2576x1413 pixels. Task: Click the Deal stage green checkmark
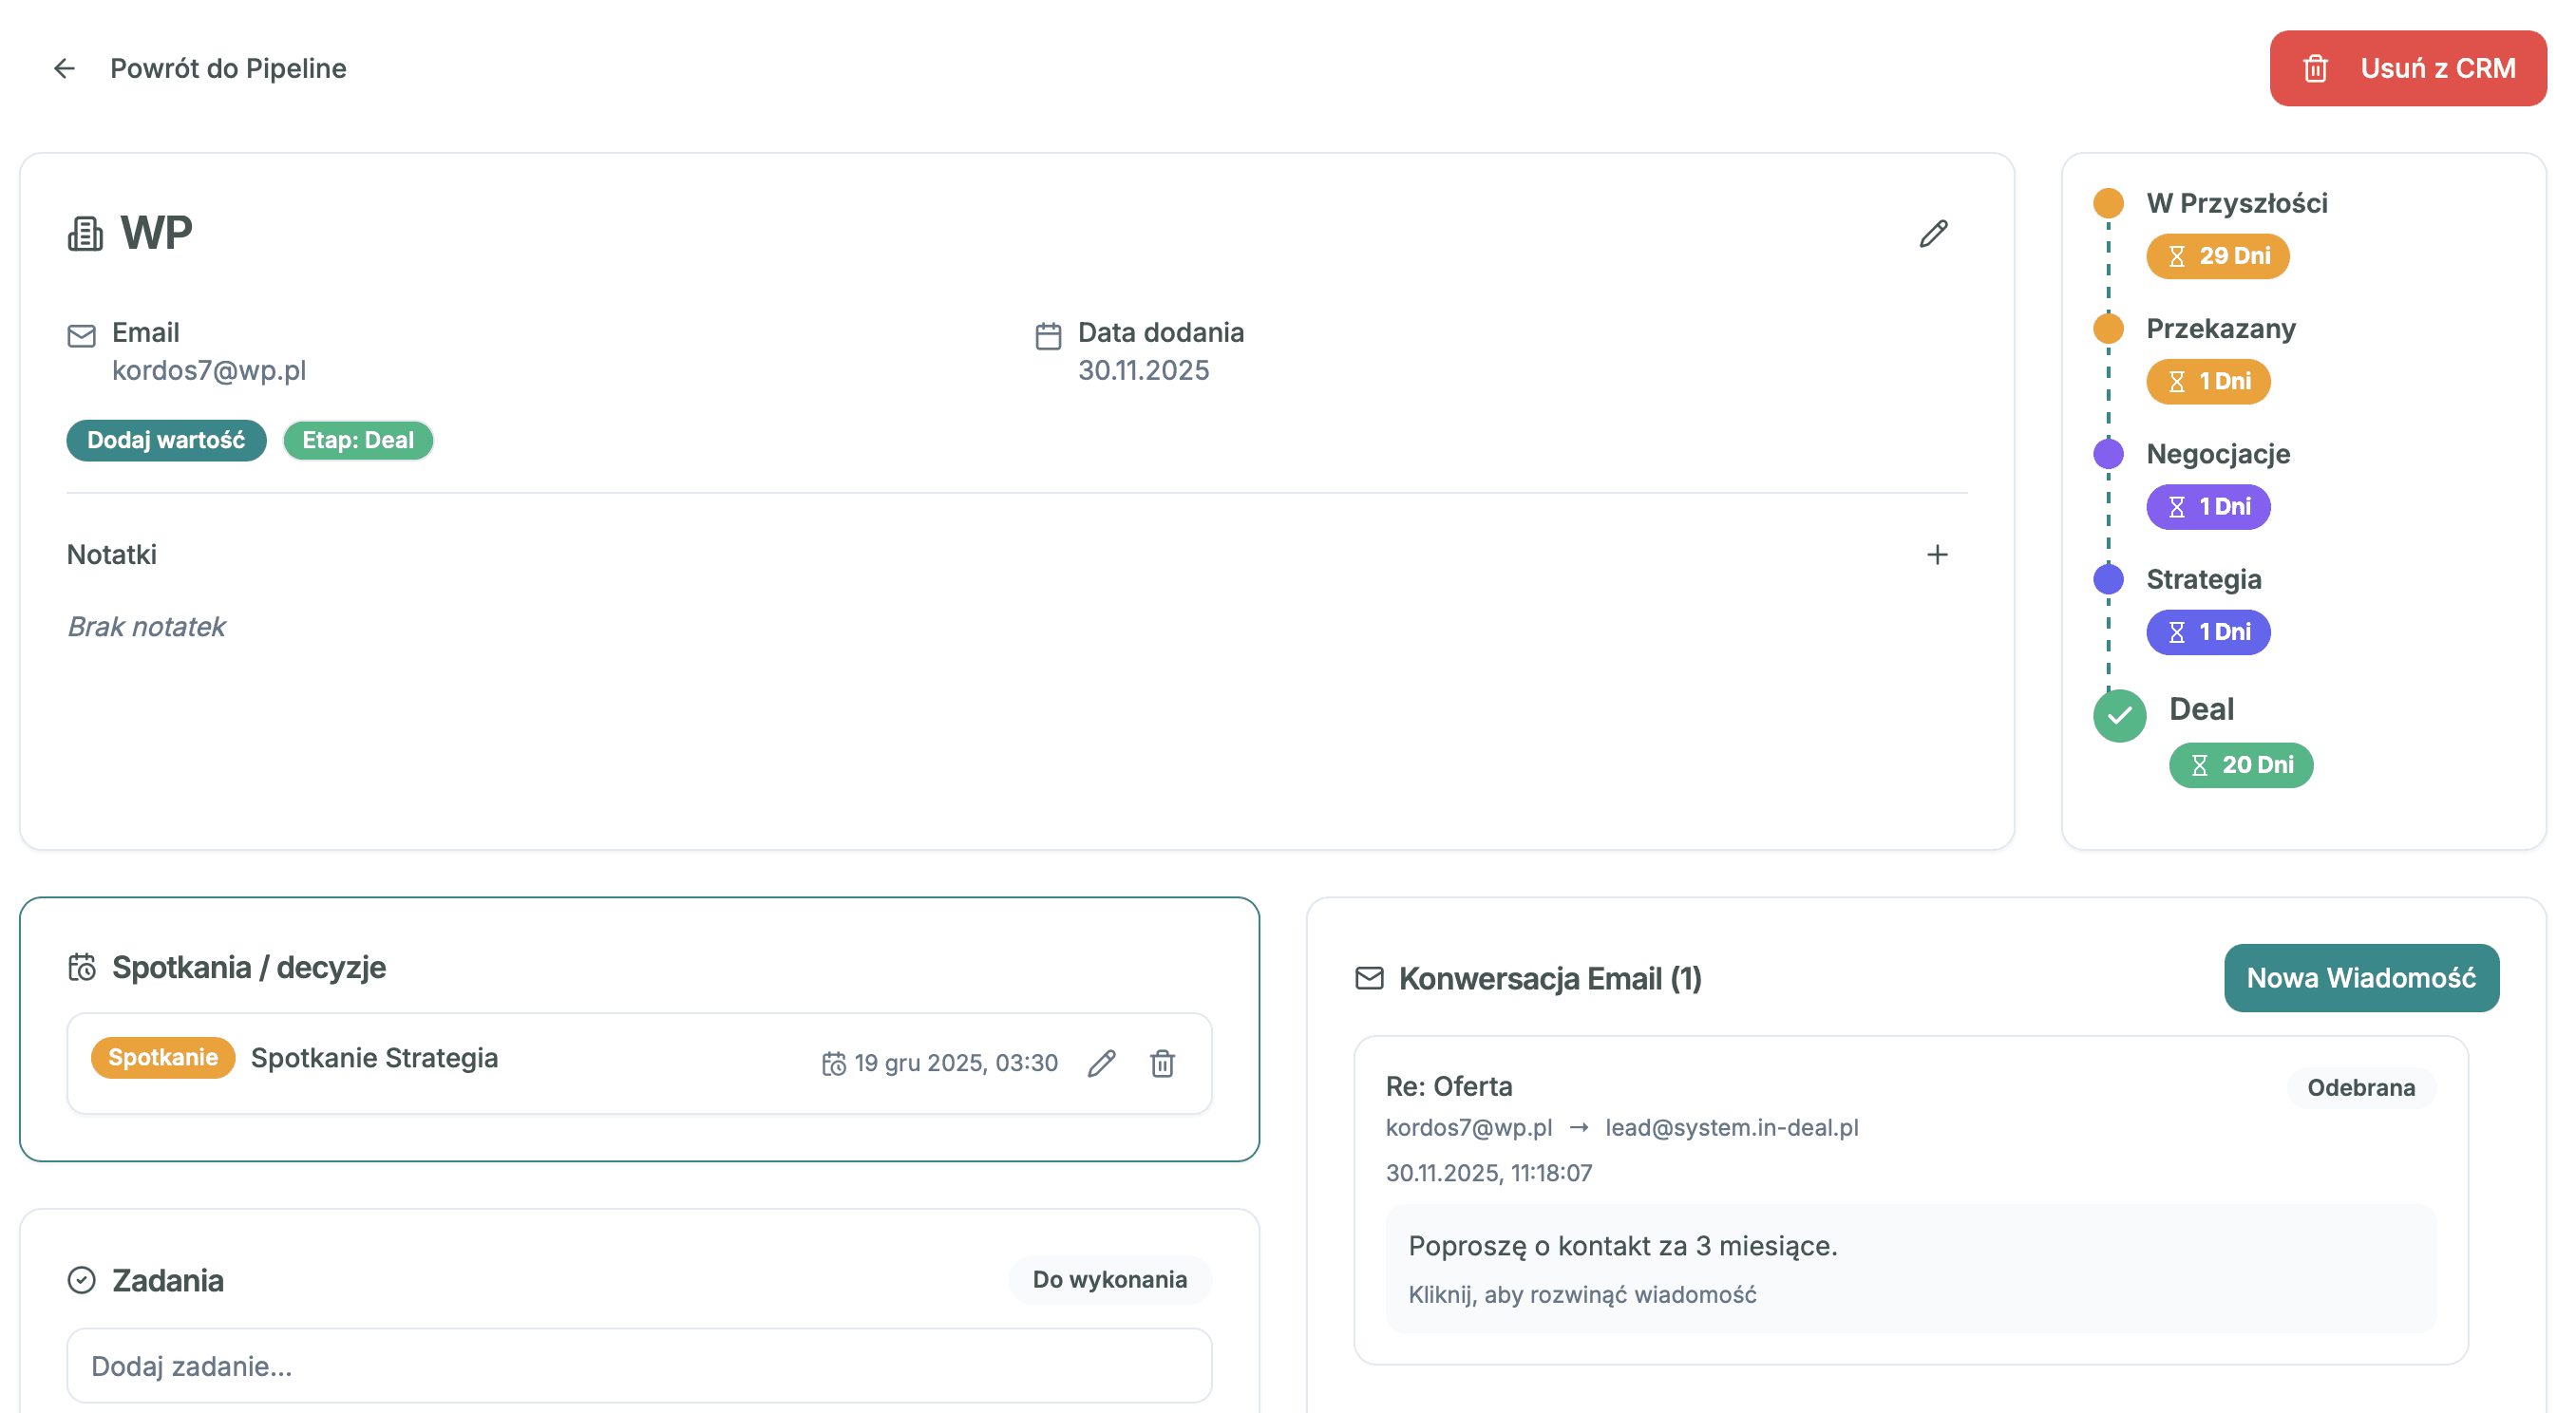click(2118, 715)
